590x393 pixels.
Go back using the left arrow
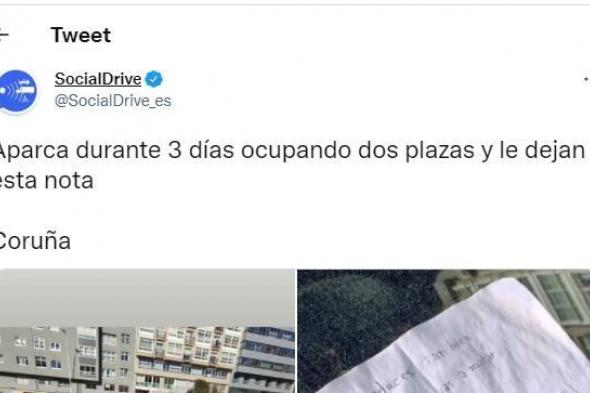pyautogui.click(x=3, y=35)
